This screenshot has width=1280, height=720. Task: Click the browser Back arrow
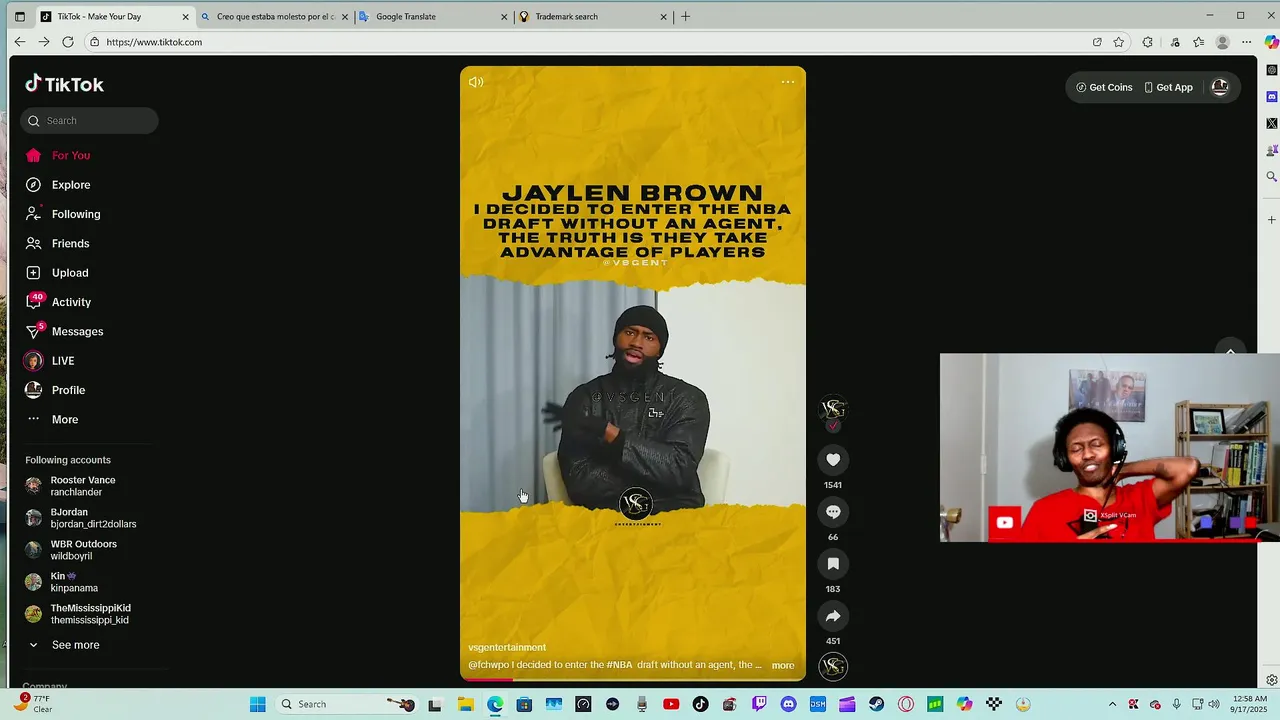tap(19, 42)
